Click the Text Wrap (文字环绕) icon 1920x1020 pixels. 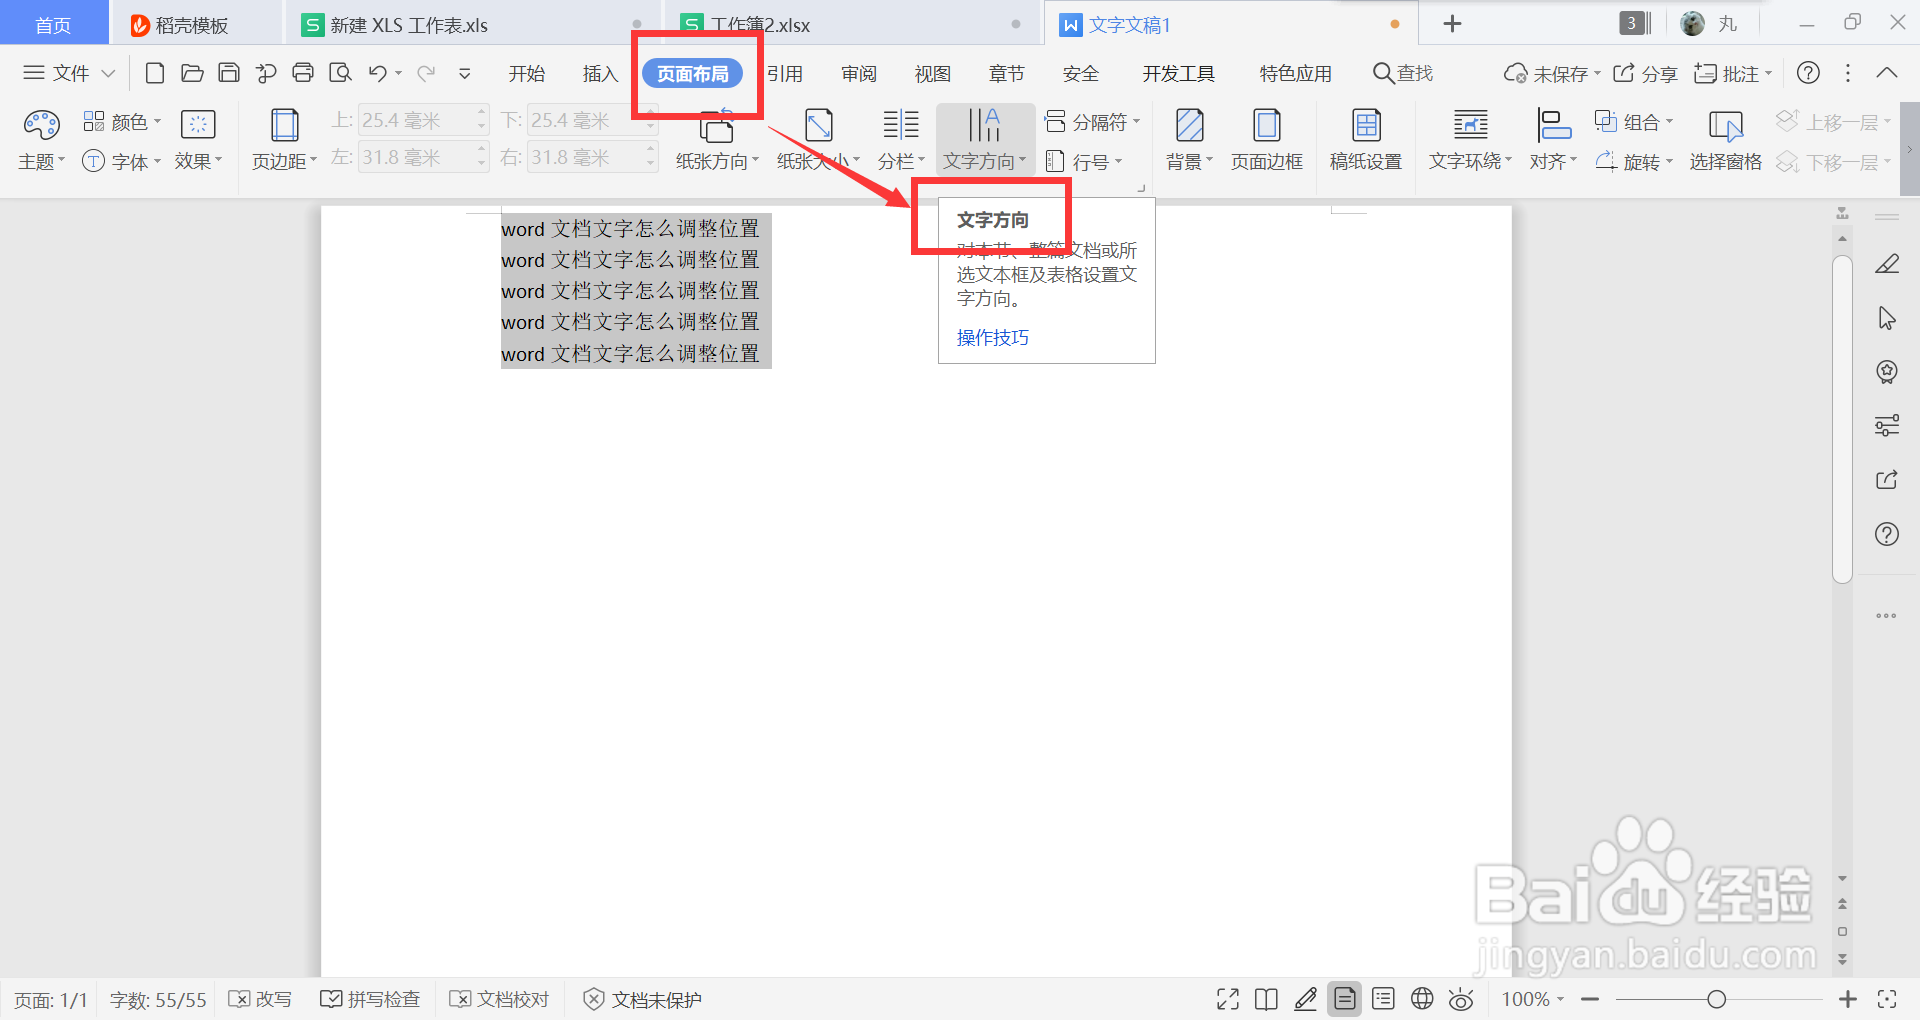1470,125
